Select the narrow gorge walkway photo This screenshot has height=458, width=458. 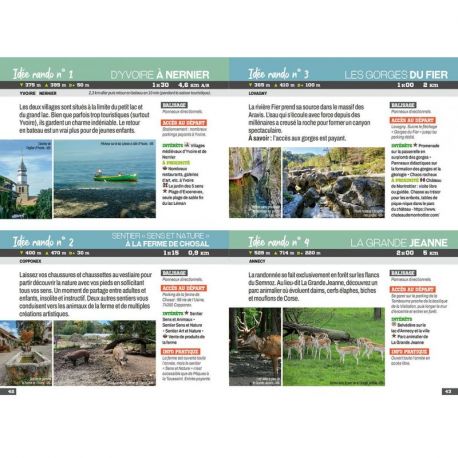(x=255, y=183)
